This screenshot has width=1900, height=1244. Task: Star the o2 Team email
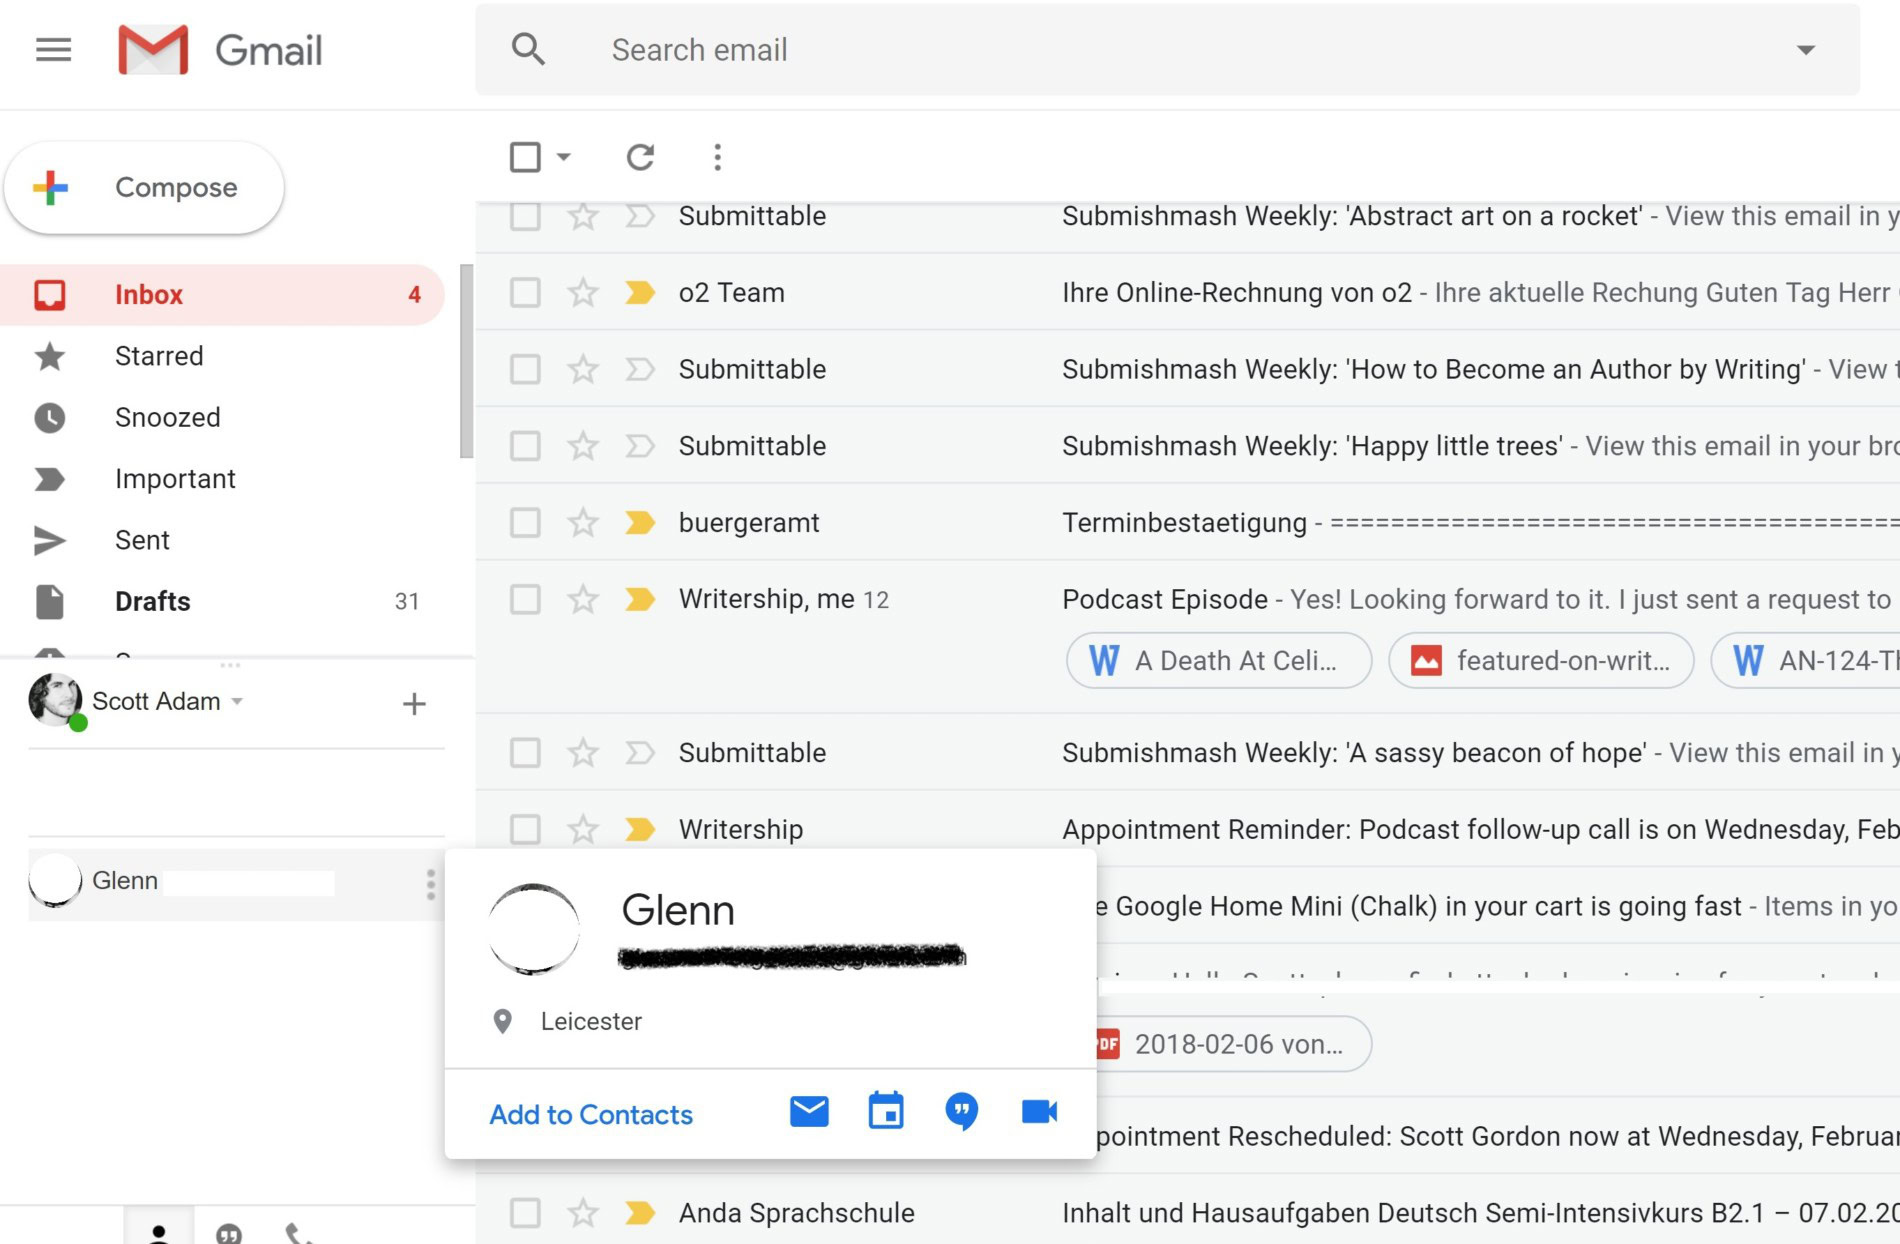click(583, 293)
